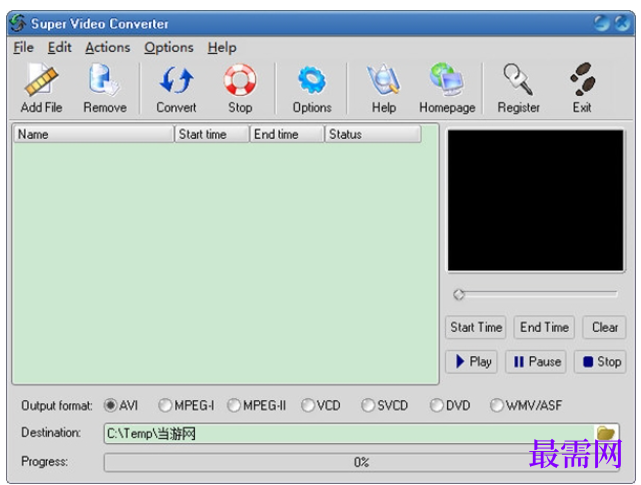Open the File menu
This screenshot has height=485, width=641.
23,47
